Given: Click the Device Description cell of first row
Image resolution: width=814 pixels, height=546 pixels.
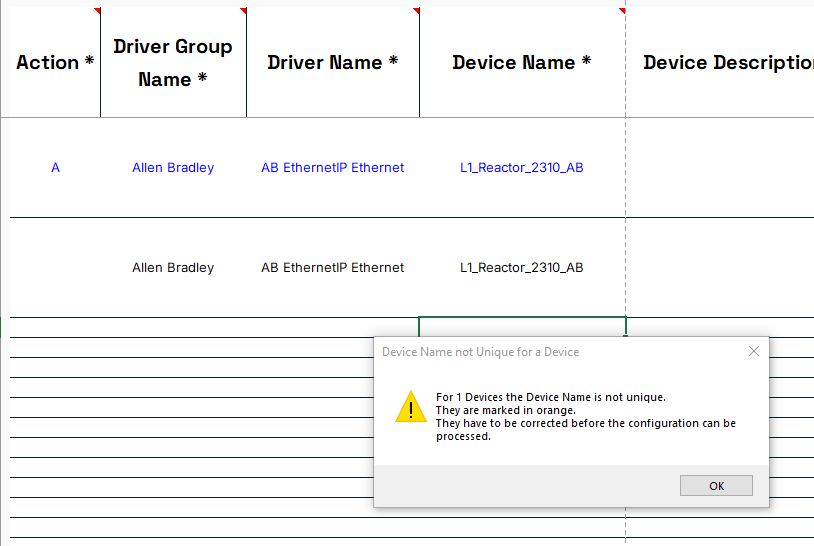Looking at the screenshot, I should coord(720,168).
